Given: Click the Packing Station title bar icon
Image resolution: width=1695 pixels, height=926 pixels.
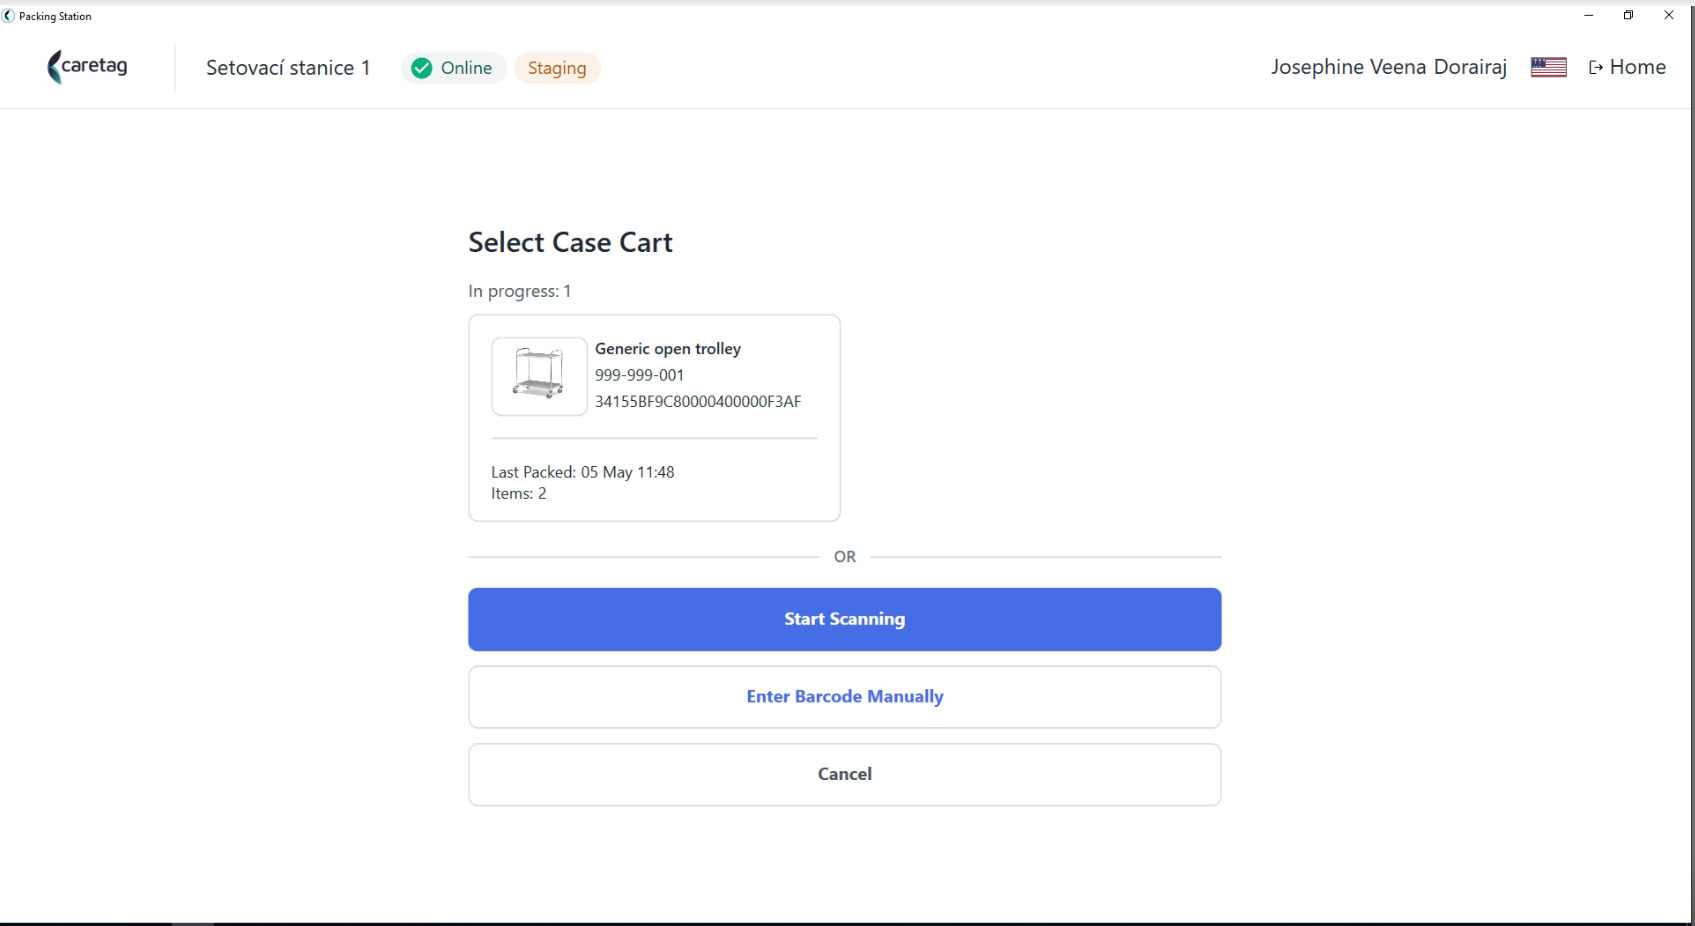Looking at the screenshot, I should pyautogui.click(x=9, y=16).
